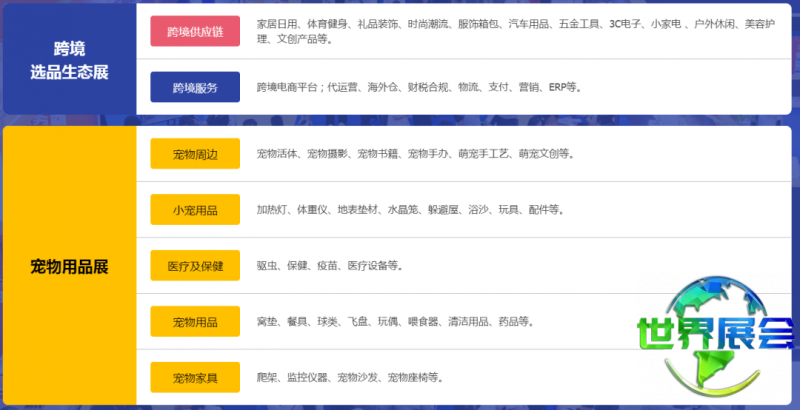This screenshot has width=800, height=410.
Task: Click ERP in the 跨境服务 description
Action: click(x=559, y=87)
